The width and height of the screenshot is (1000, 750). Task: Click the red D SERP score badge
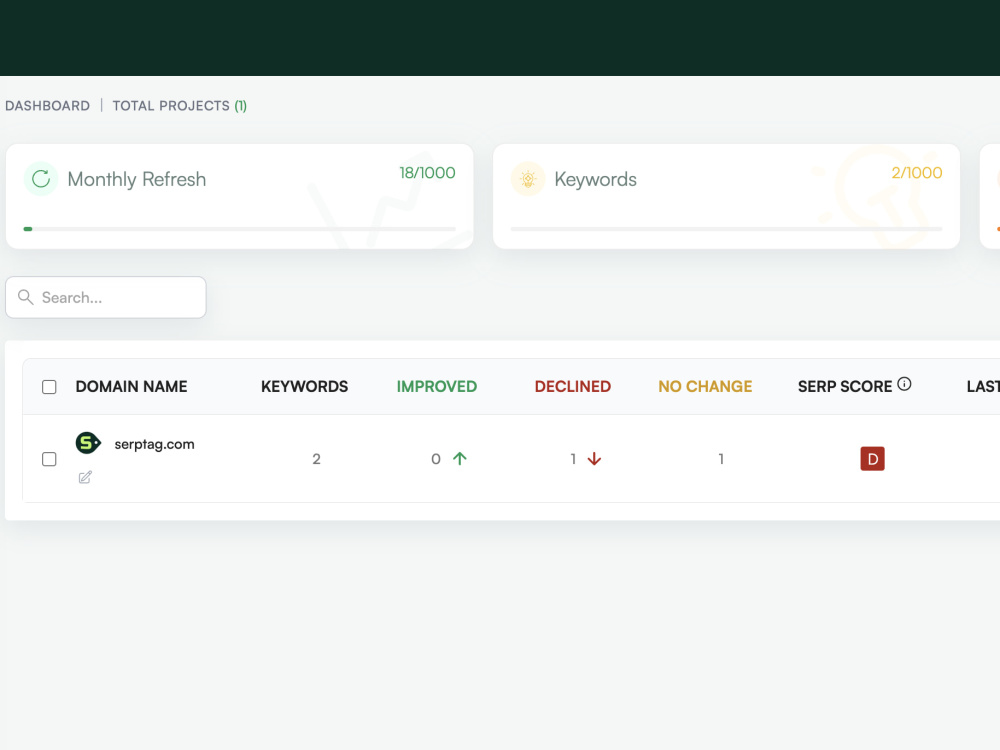point(872,459)
